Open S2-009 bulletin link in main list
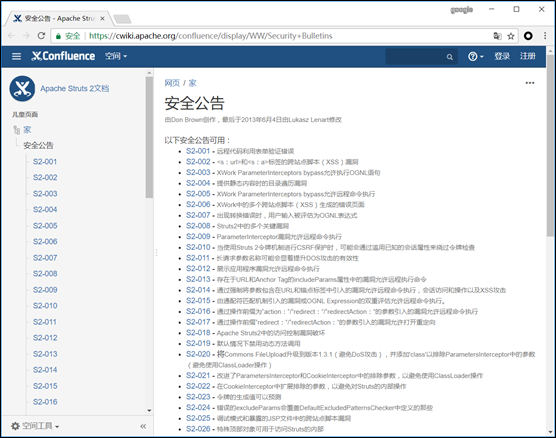This screenshot has height=438, width=556. tap(198, 237)
